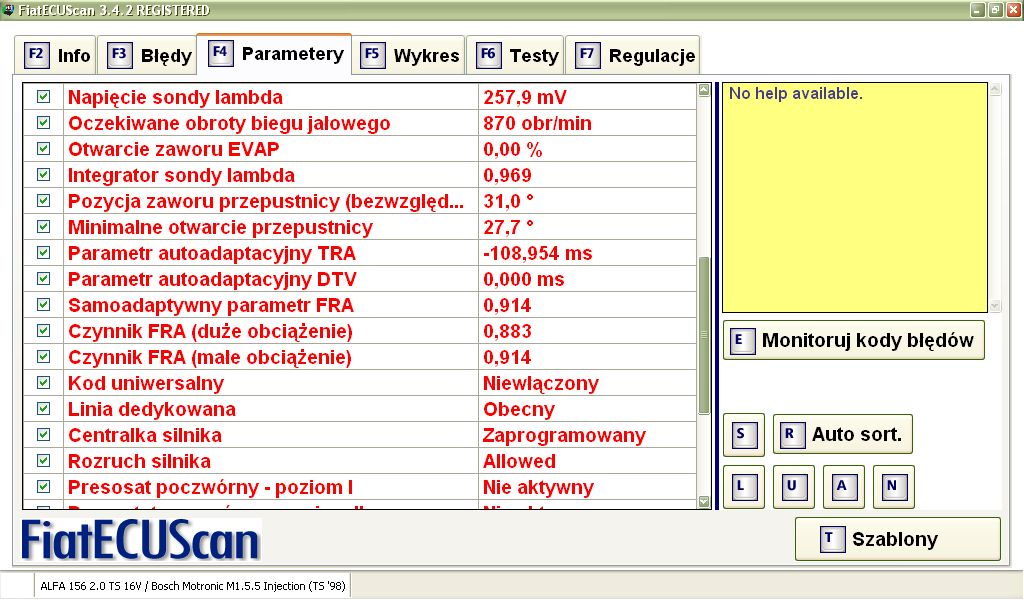This screenshot has width=1024, height=600.
Task: Select the -108,954 ms TRA value
Action: coord(588,253)
